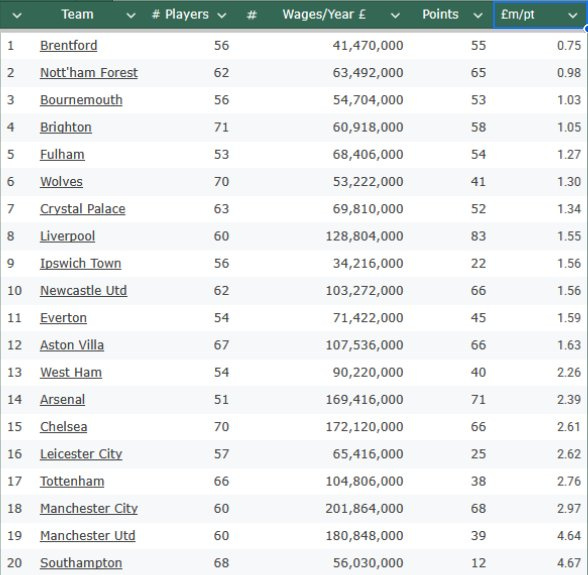The width and height of the screenshot is (588, 575).
Task: Select Everton wages 71,422,000
Action: pos(368,318)
